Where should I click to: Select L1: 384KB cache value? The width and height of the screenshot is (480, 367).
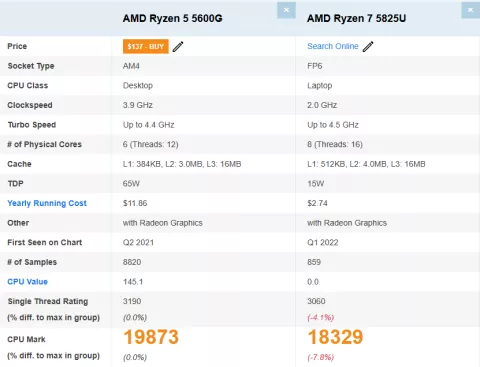[x=182, y=164]
